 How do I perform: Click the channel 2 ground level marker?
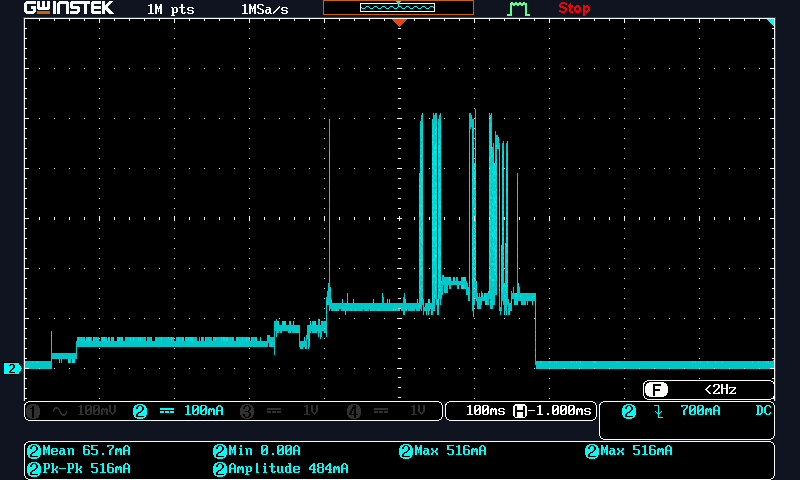pos(12,368)
